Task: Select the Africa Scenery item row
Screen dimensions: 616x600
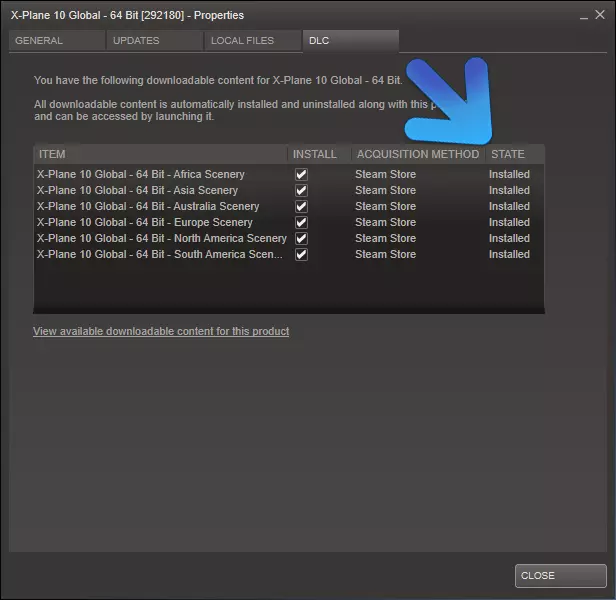Action: click(x=289, y=174)
